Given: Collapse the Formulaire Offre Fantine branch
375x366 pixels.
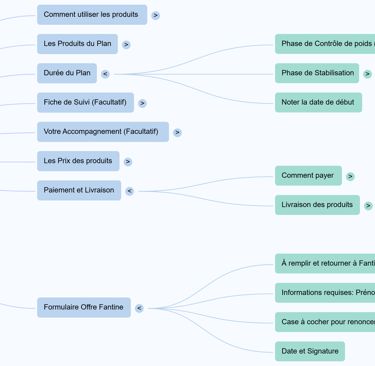Looking at the screenshot, I should (139, 308).
